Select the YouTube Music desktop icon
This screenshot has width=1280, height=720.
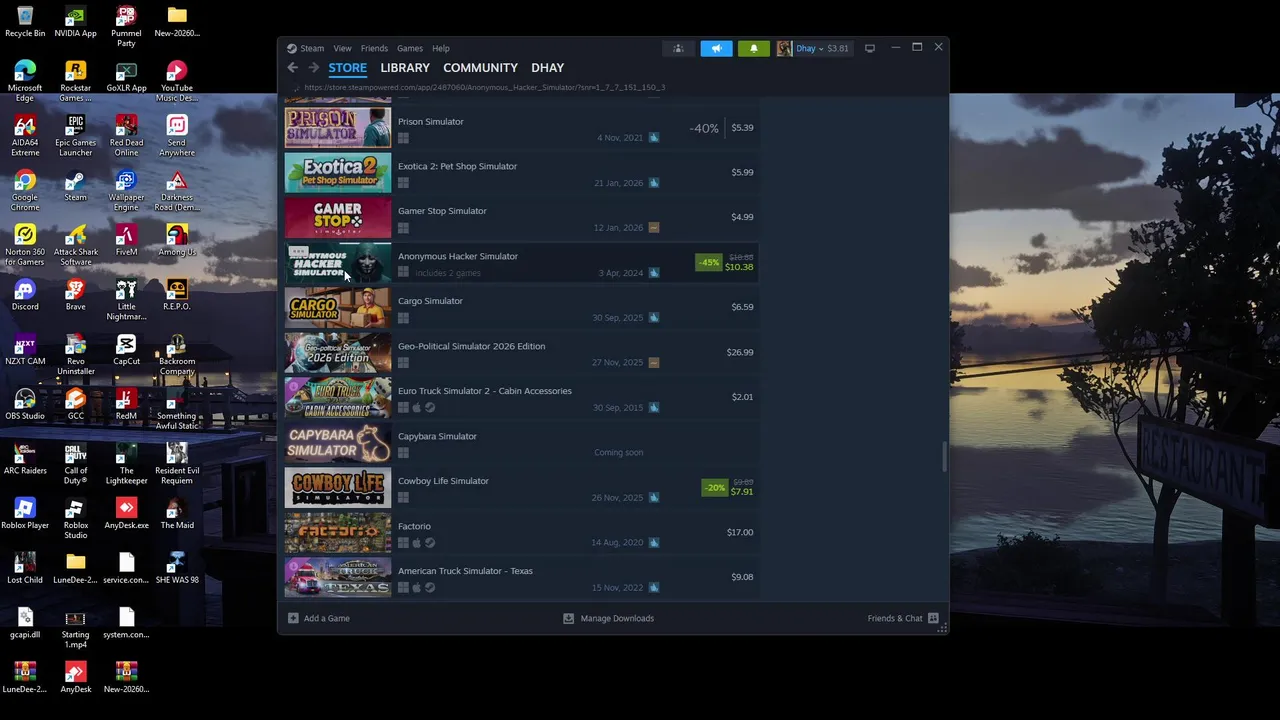click(177, 81)
